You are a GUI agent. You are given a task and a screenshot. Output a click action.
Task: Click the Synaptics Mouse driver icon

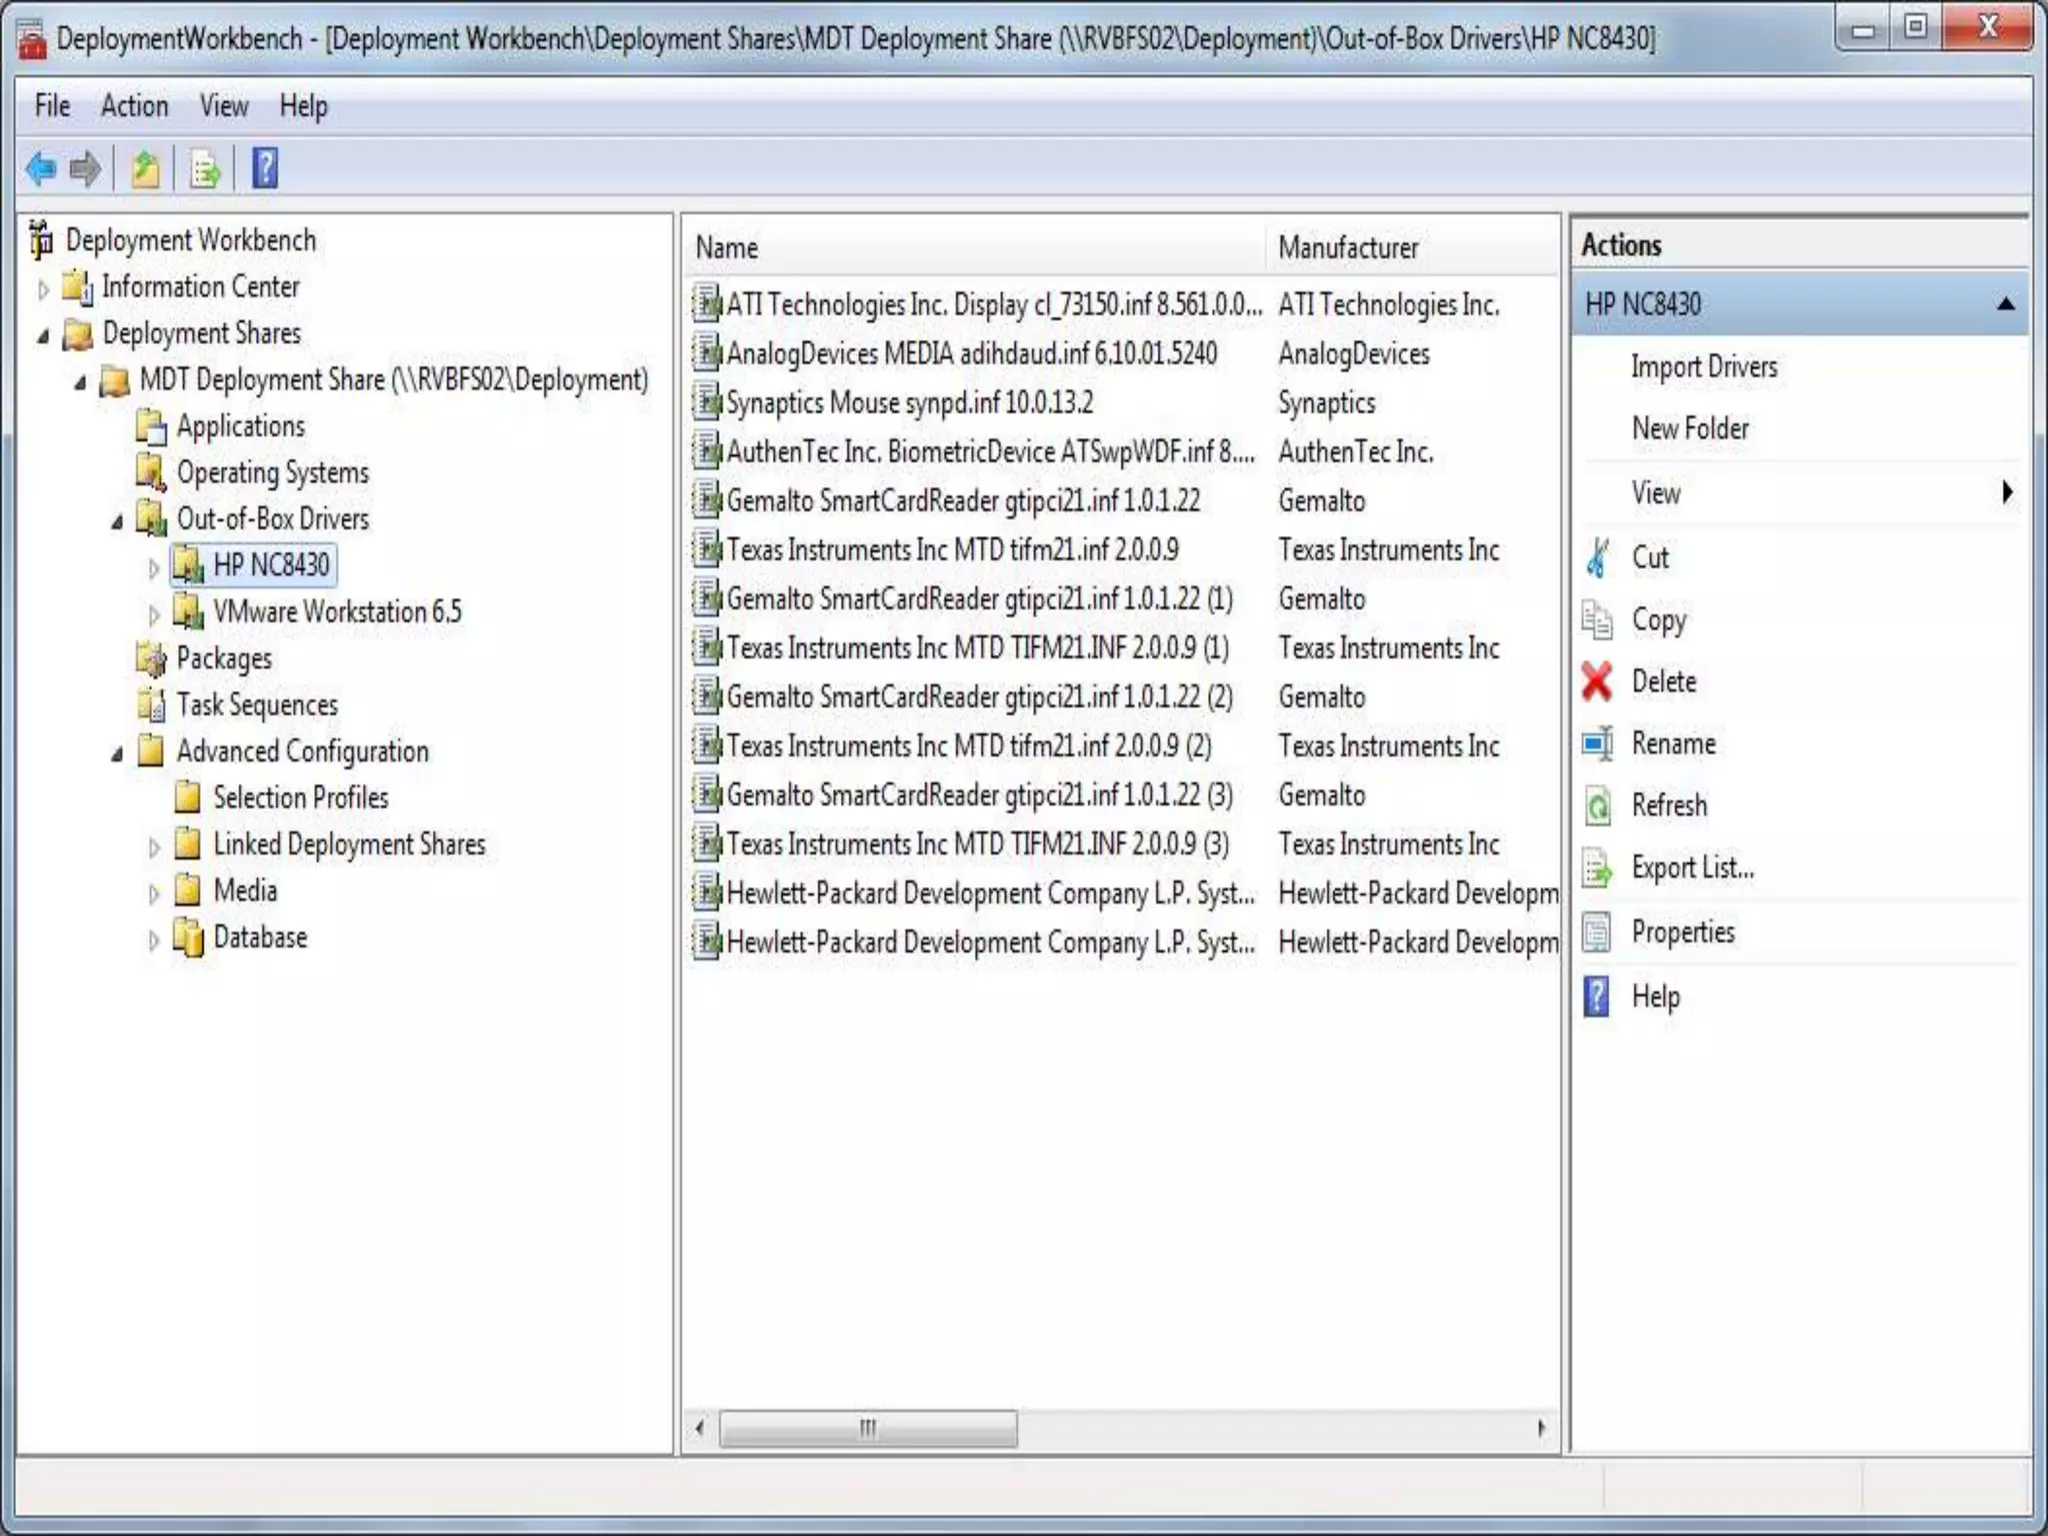pyautogui.click(x=707, y=402)
